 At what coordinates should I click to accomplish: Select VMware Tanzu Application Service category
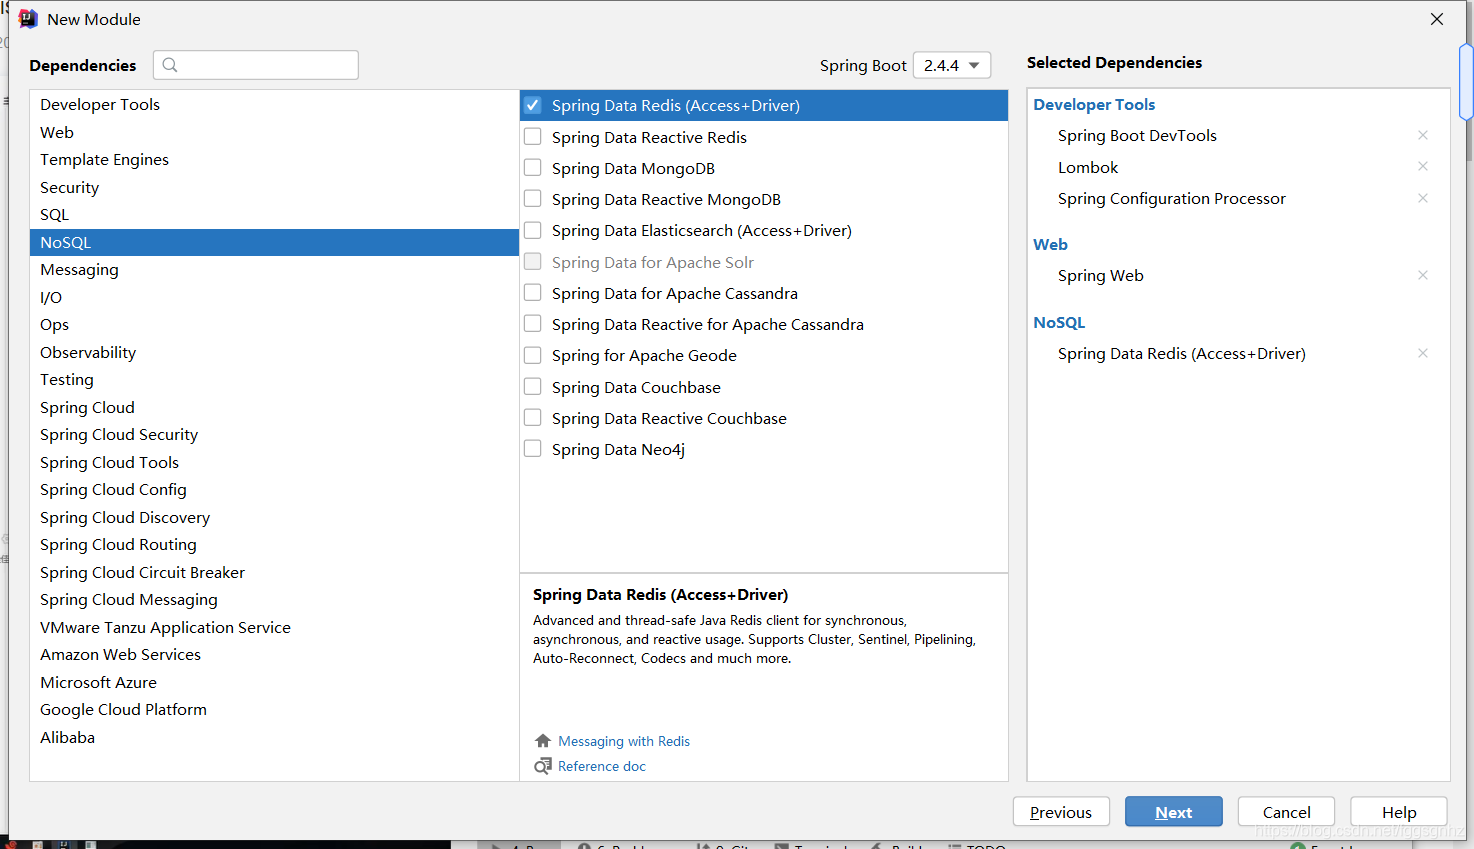tap(274, 627)
